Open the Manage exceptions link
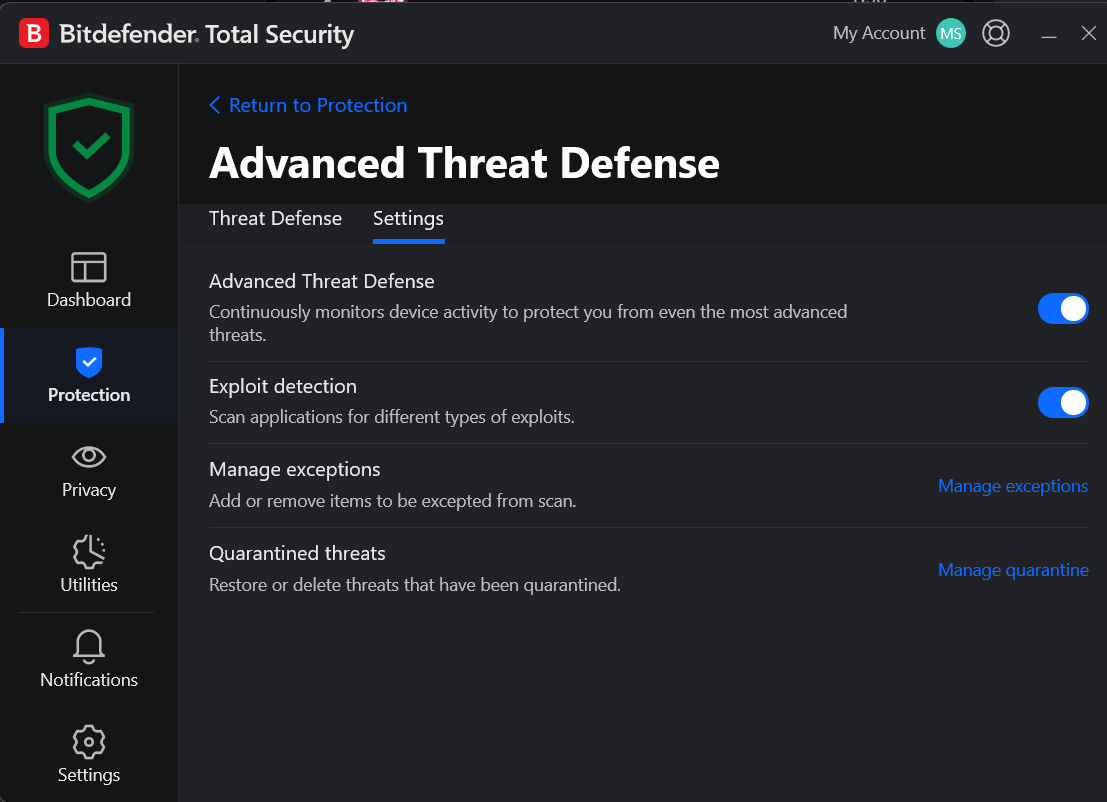Viewport: 1107px width, 802px height. [1012, 486]
